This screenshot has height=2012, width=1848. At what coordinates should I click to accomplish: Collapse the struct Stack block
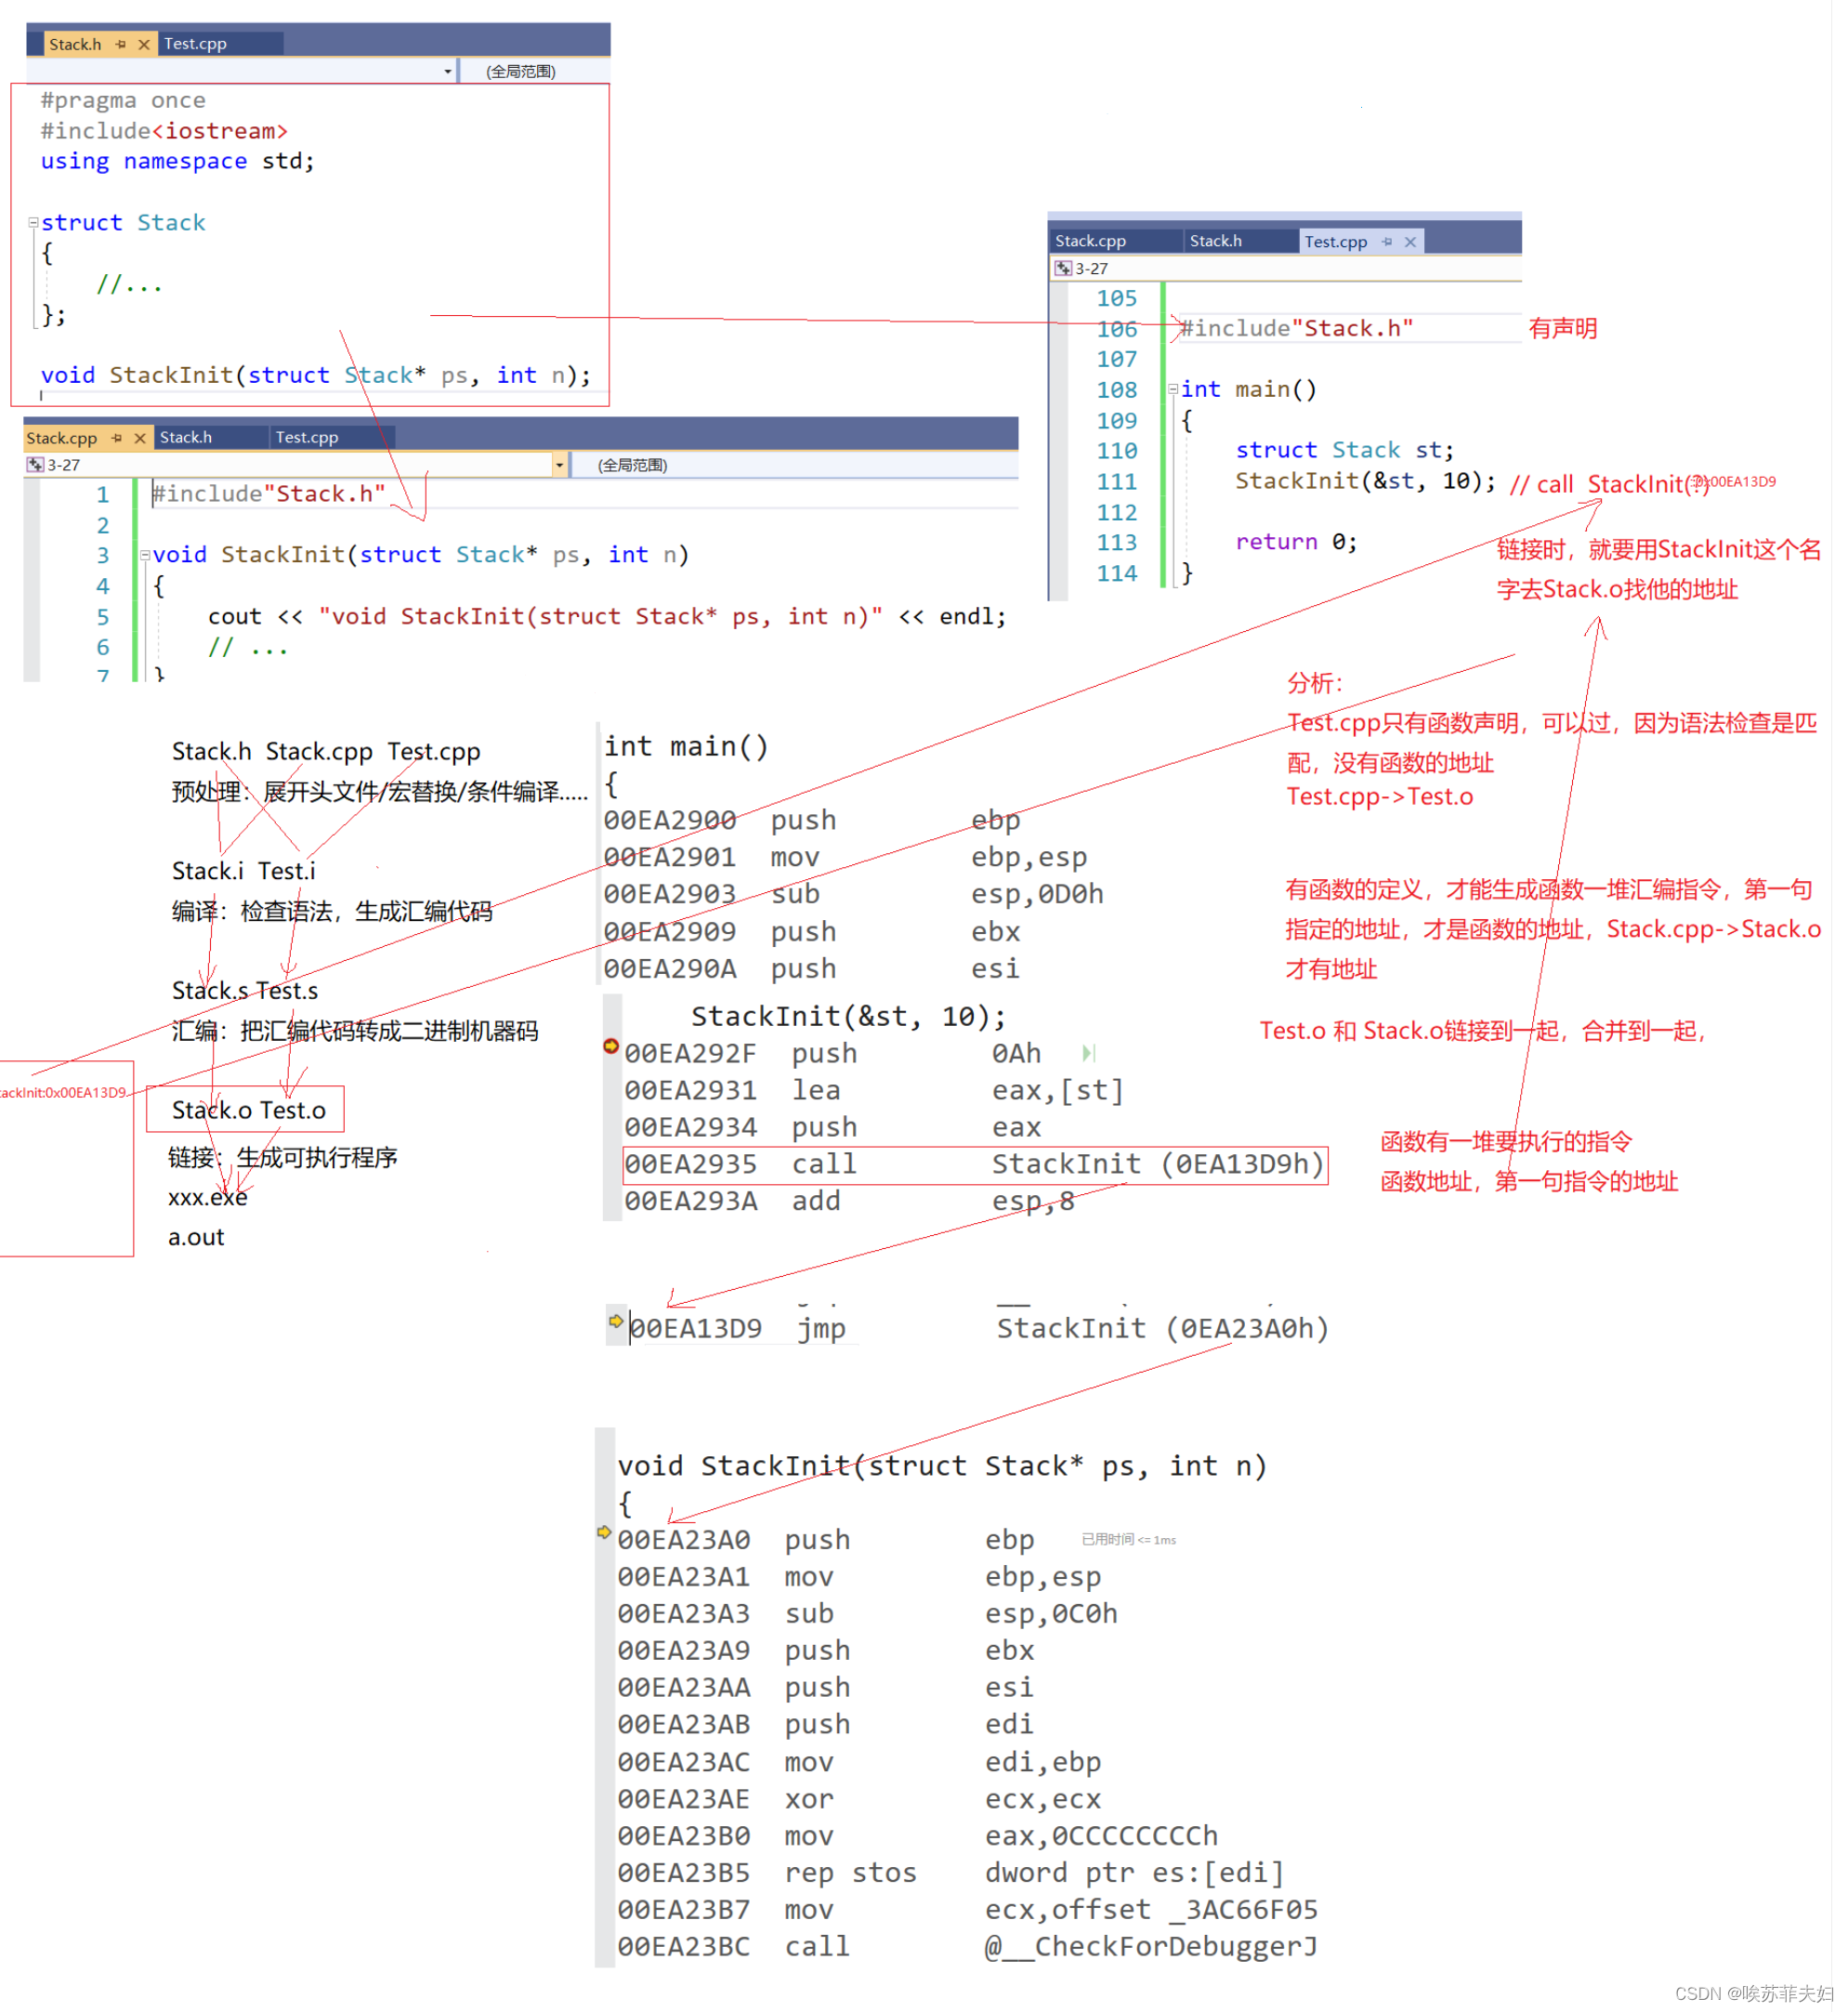click(x=33, y=222)
